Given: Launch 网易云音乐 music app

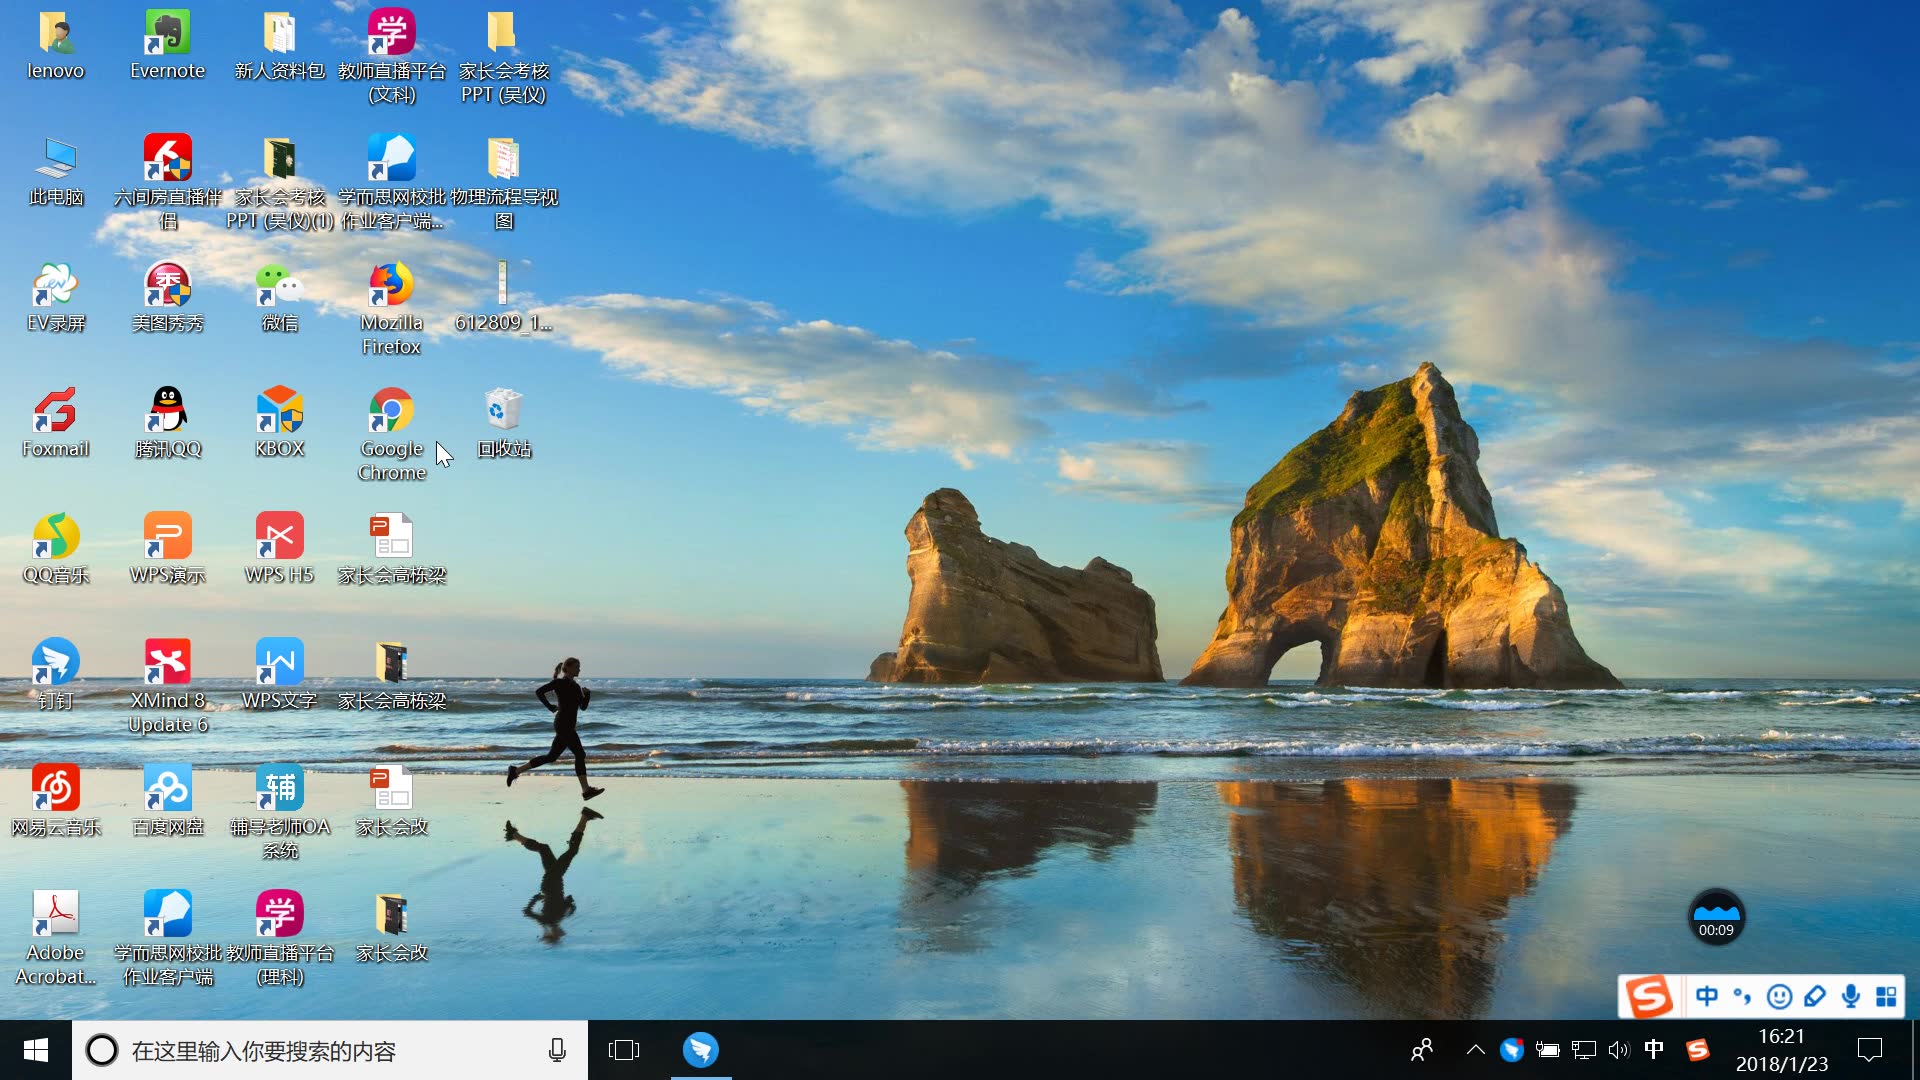Looking at the screenshot, I should coord(56,801).
